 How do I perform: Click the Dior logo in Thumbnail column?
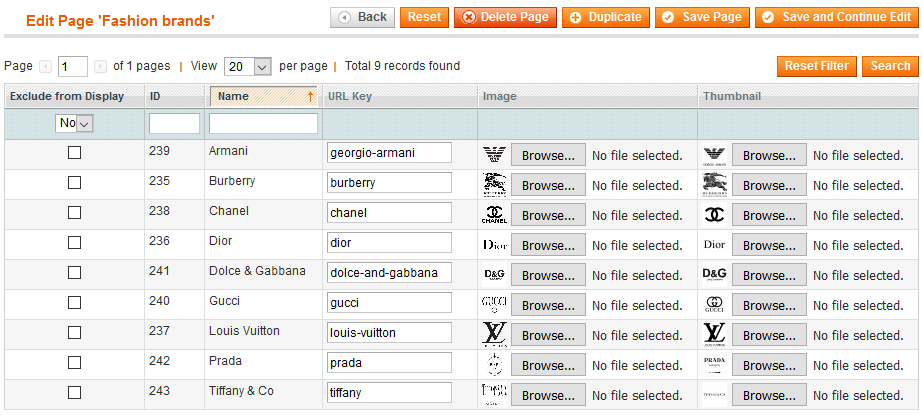tap(715, 245)
